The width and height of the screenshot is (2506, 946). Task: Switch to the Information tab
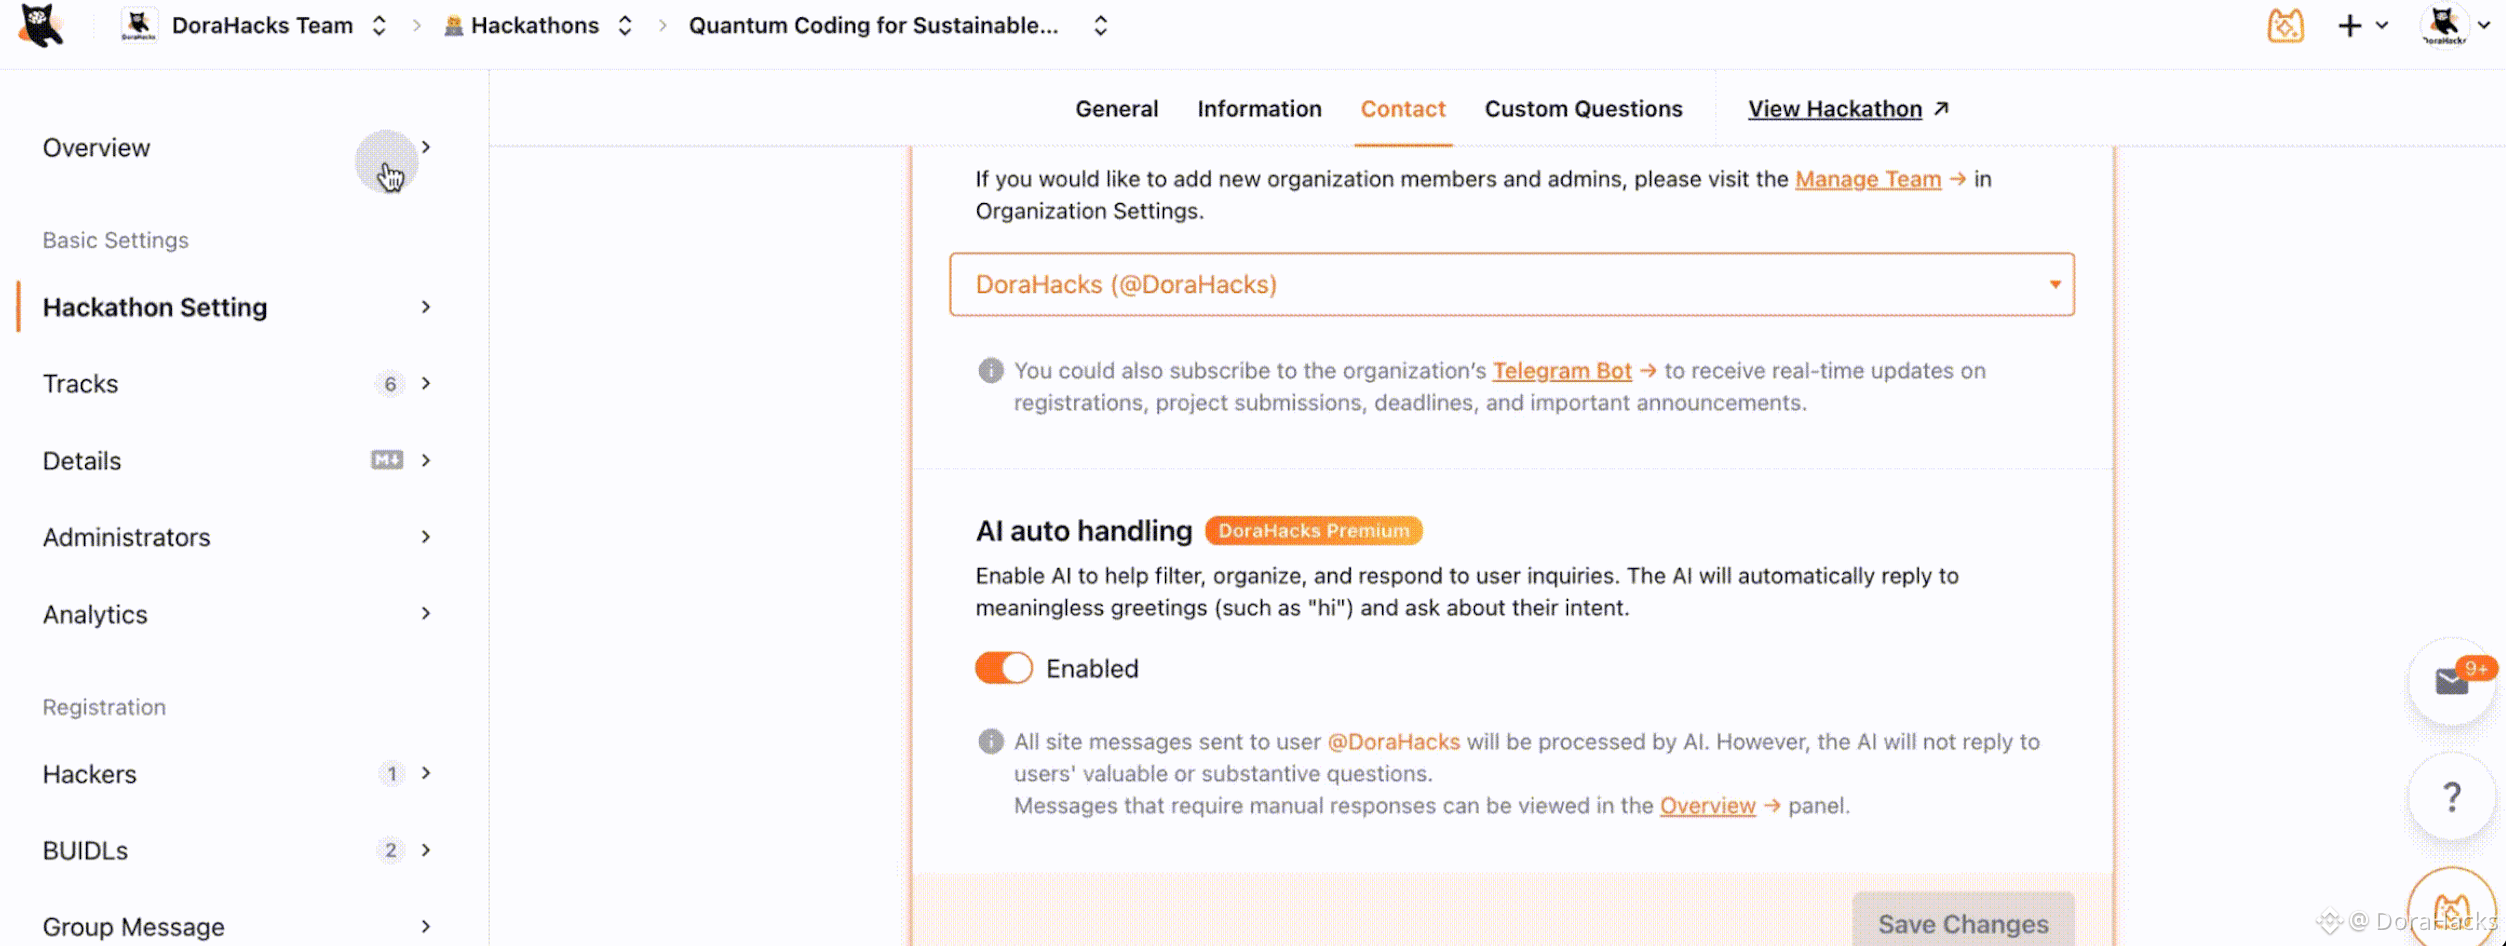[1259, 109]
